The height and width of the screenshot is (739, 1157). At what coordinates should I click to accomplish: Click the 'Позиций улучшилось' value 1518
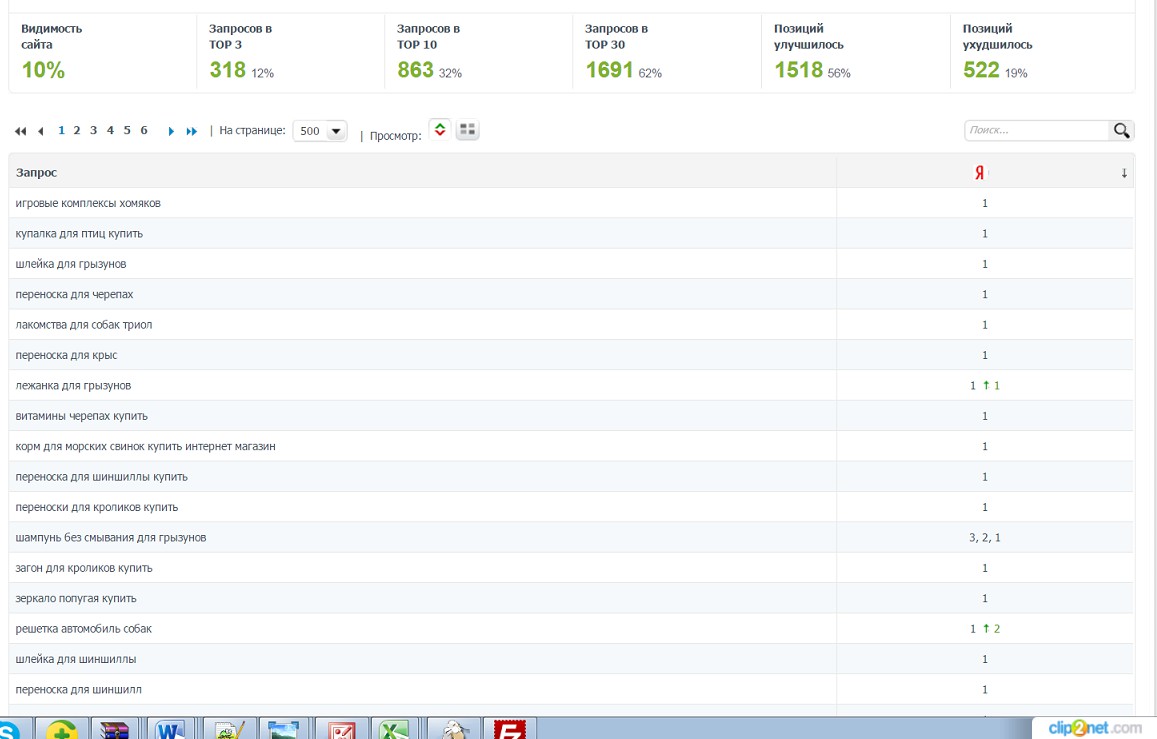pyautogui.click(x=798, y=70)
